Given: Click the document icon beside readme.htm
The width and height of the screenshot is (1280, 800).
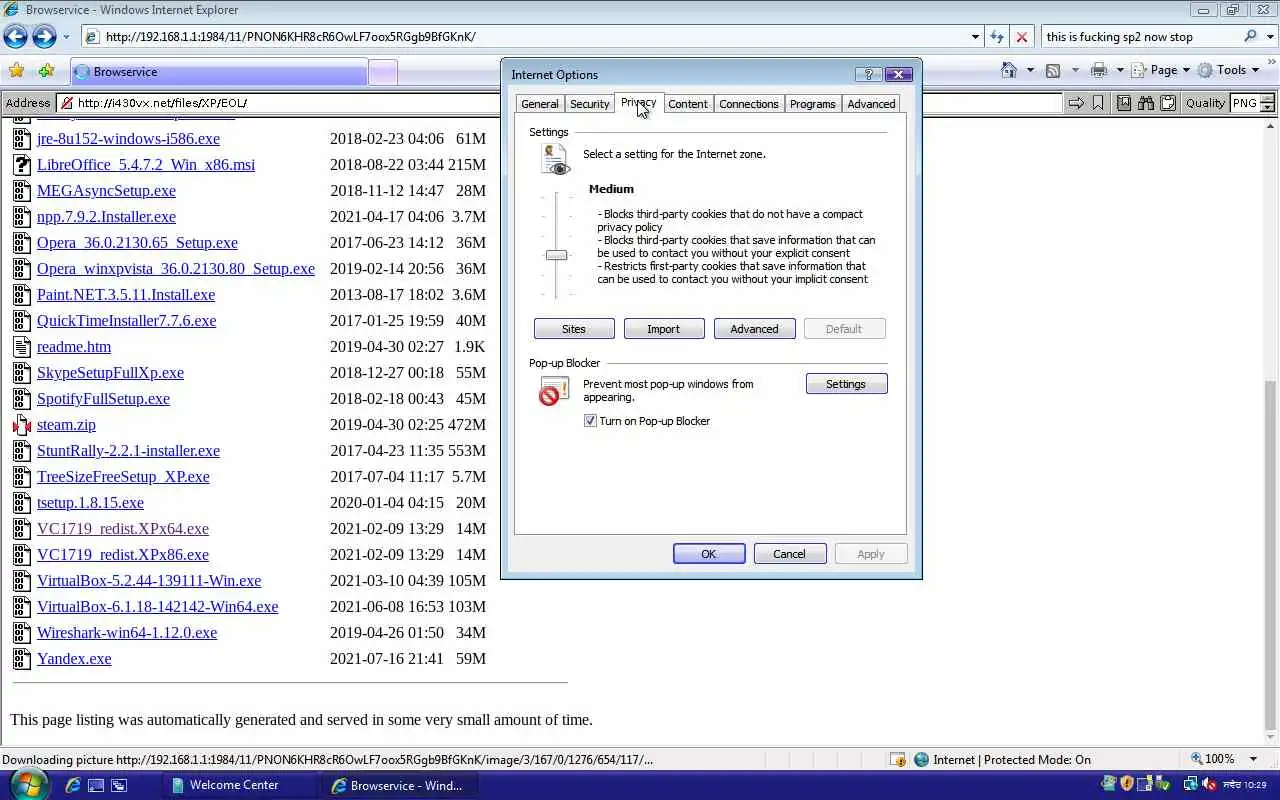Looking at the screenshot, I should click(22, 347).
